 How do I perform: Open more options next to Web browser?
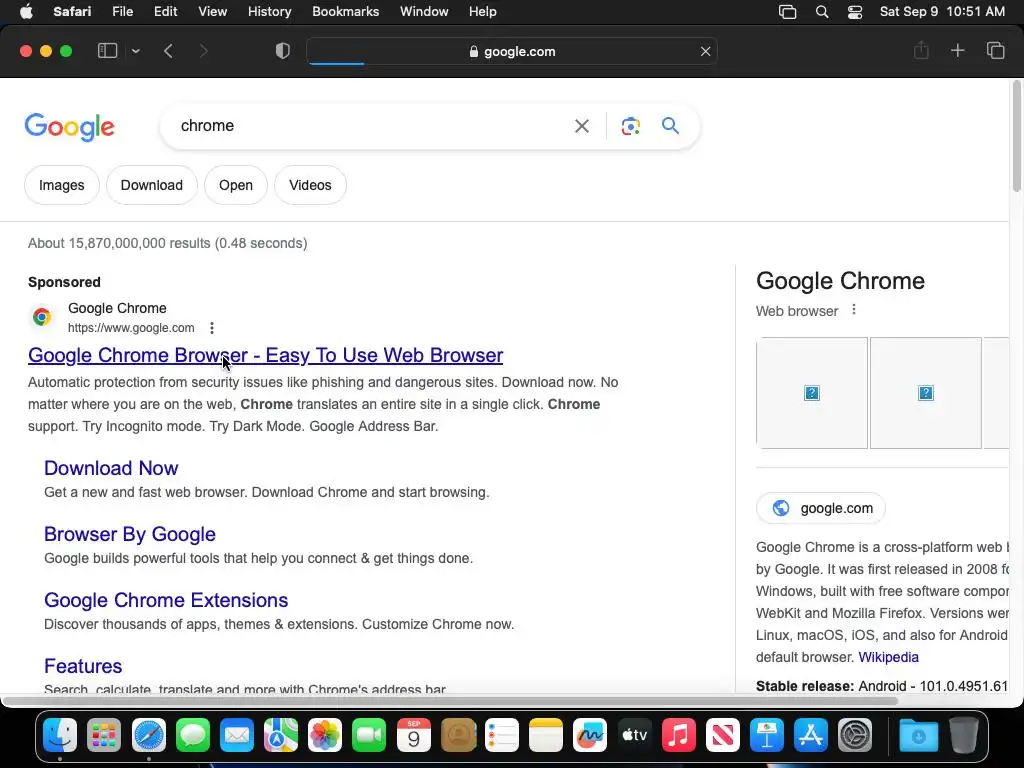tap(854, 310)
